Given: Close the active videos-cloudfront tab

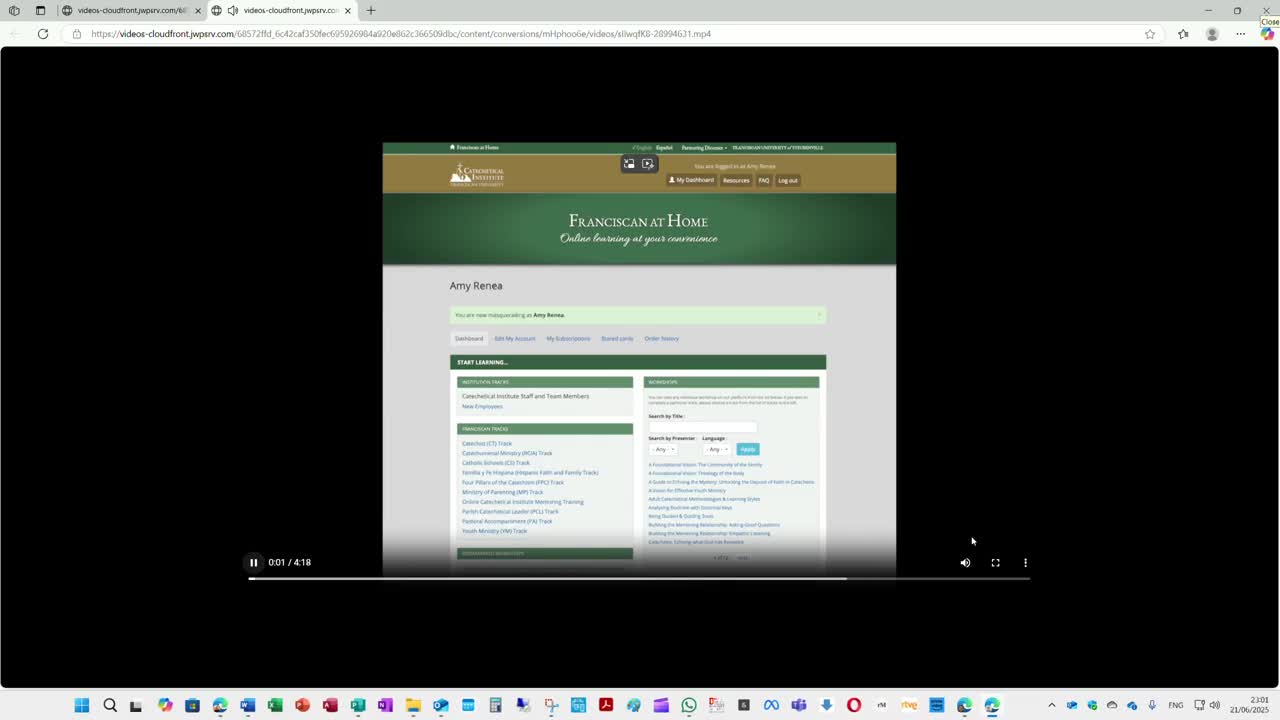Looking at the screenshot, I should (x=348, y=10).
